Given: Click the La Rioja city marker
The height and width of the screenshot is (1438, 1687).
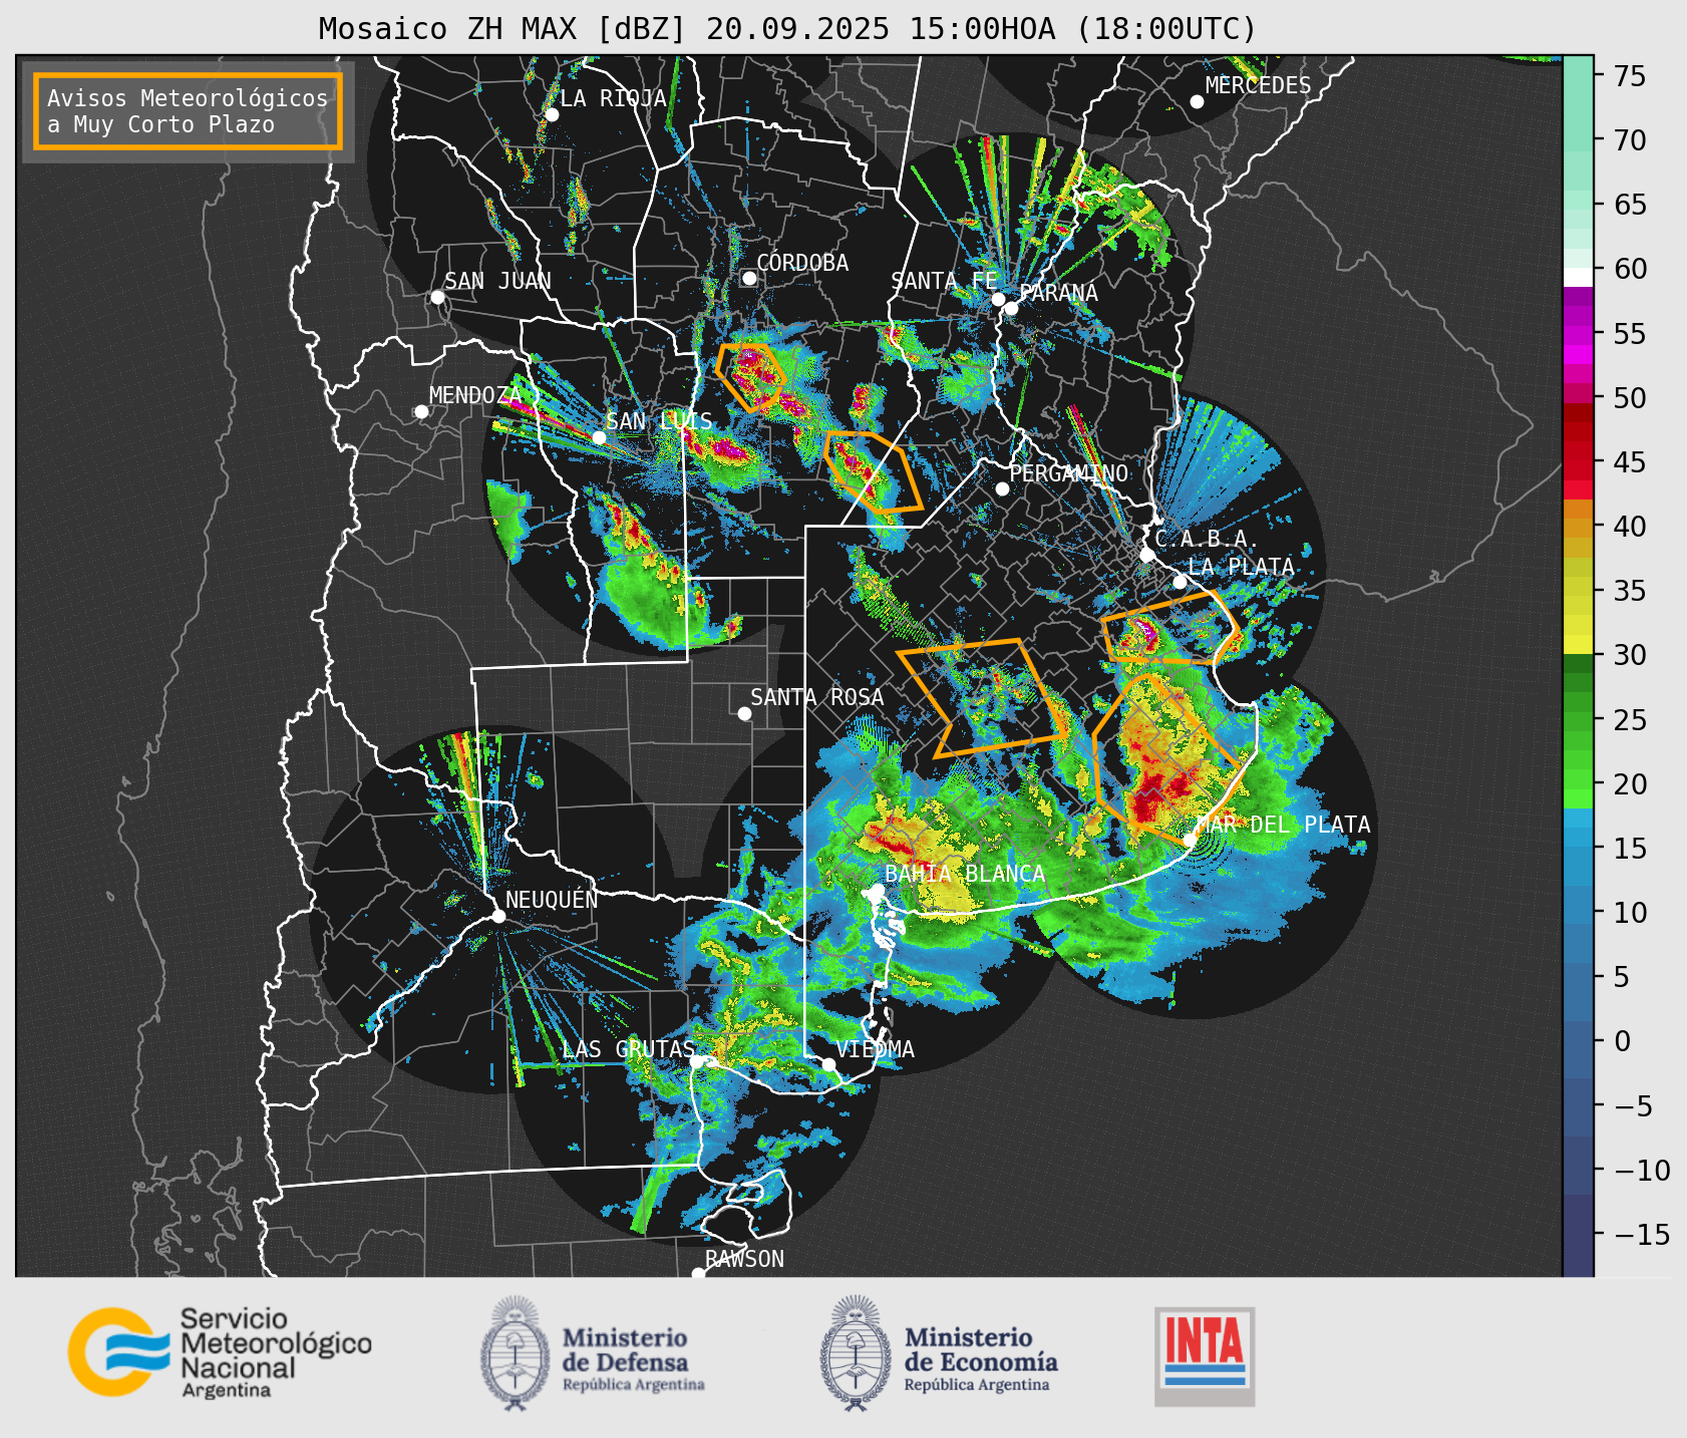Looking at the screenshot, I should tap(551, 115).
